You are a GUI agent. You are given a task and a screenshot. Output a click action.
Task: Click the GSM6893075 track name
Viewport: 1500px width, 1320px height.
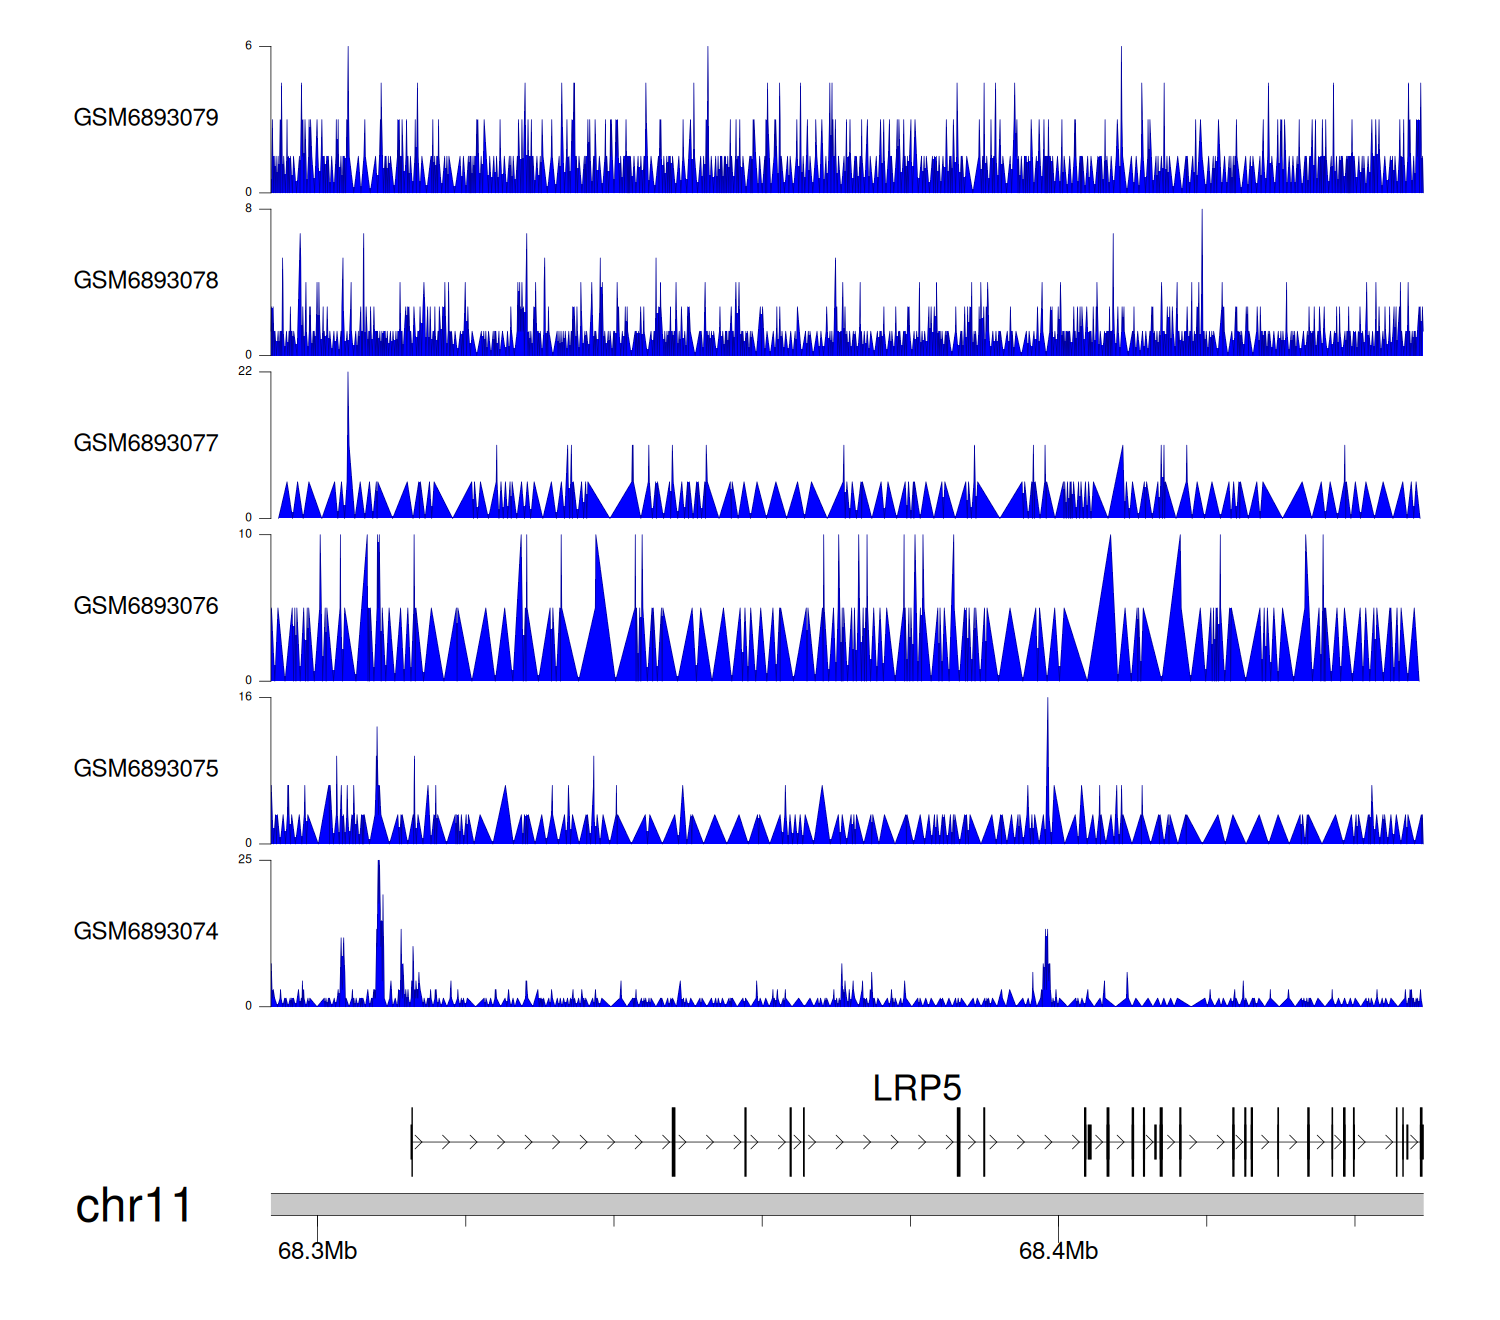(146, 769)
